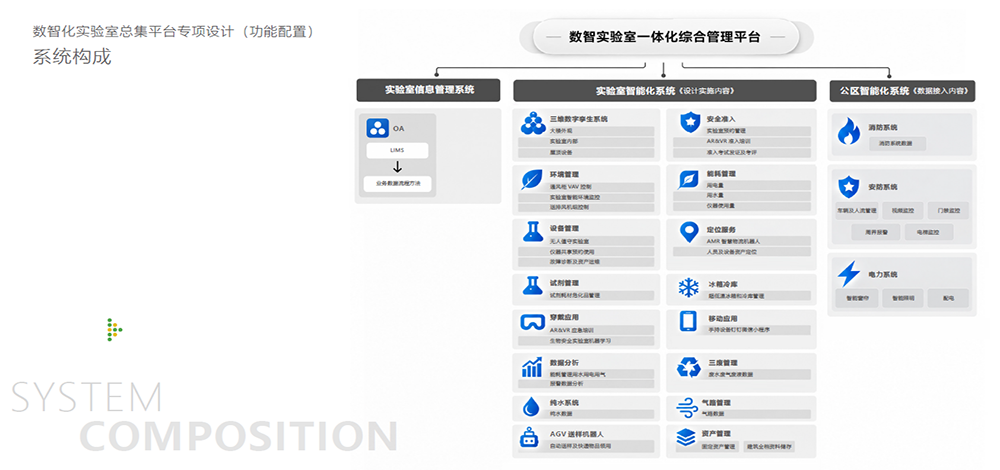Click the 三维数字孪生系统 cluster icon
Image resolution: width=1000 pixels, height=470 pixels.
533,123
